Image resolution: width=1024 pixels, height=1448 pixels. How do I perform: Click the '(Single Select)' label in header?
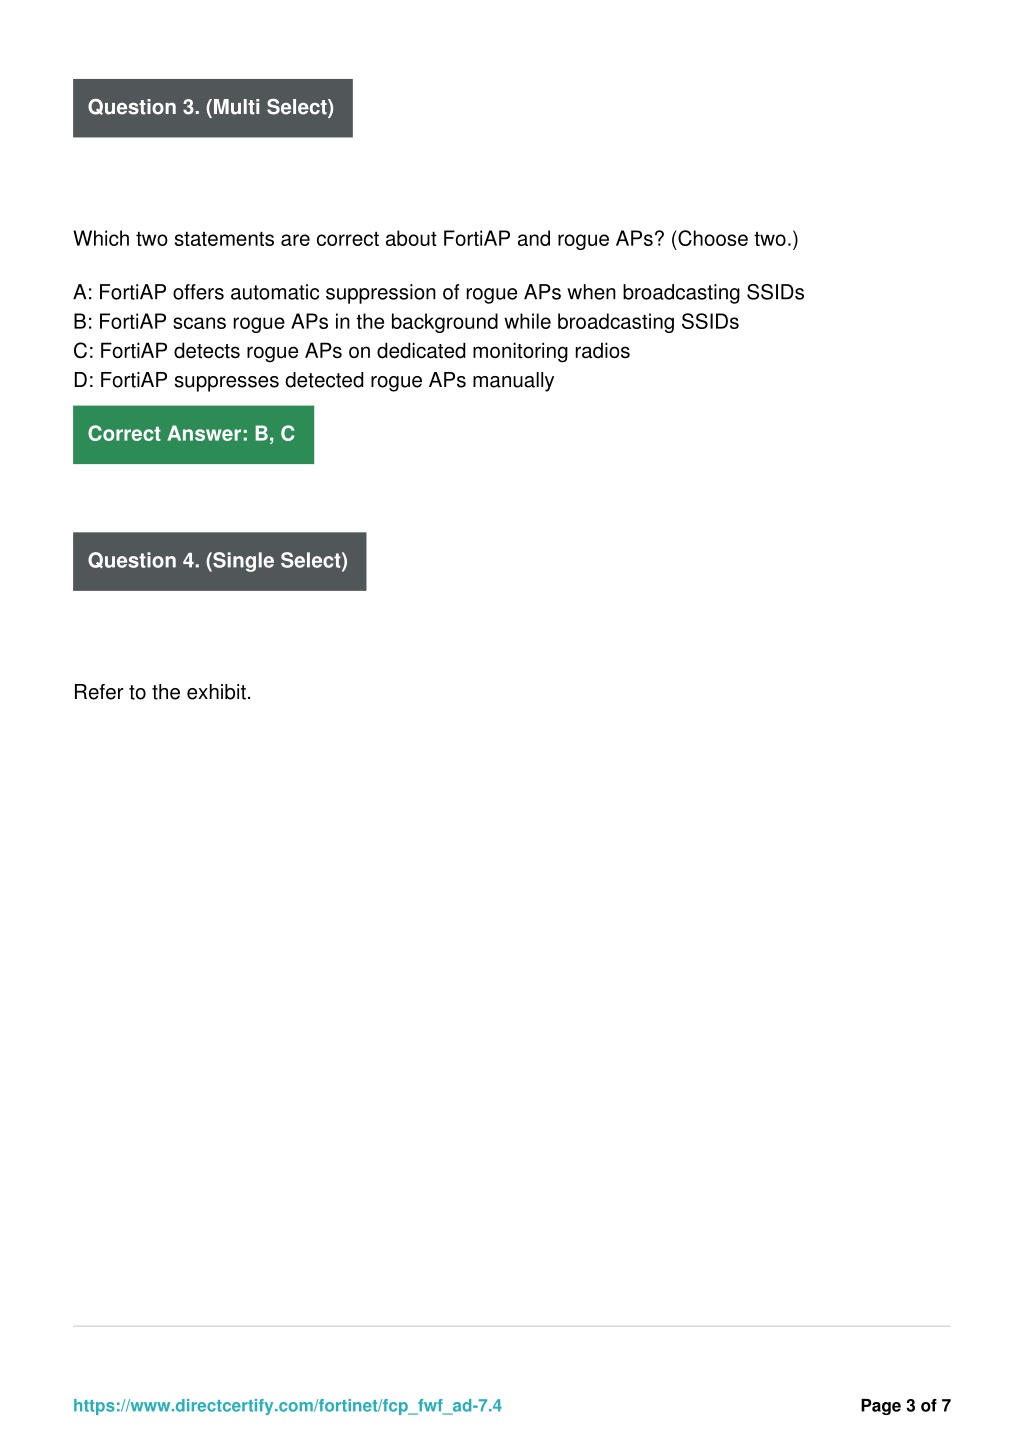coord(277,561)
